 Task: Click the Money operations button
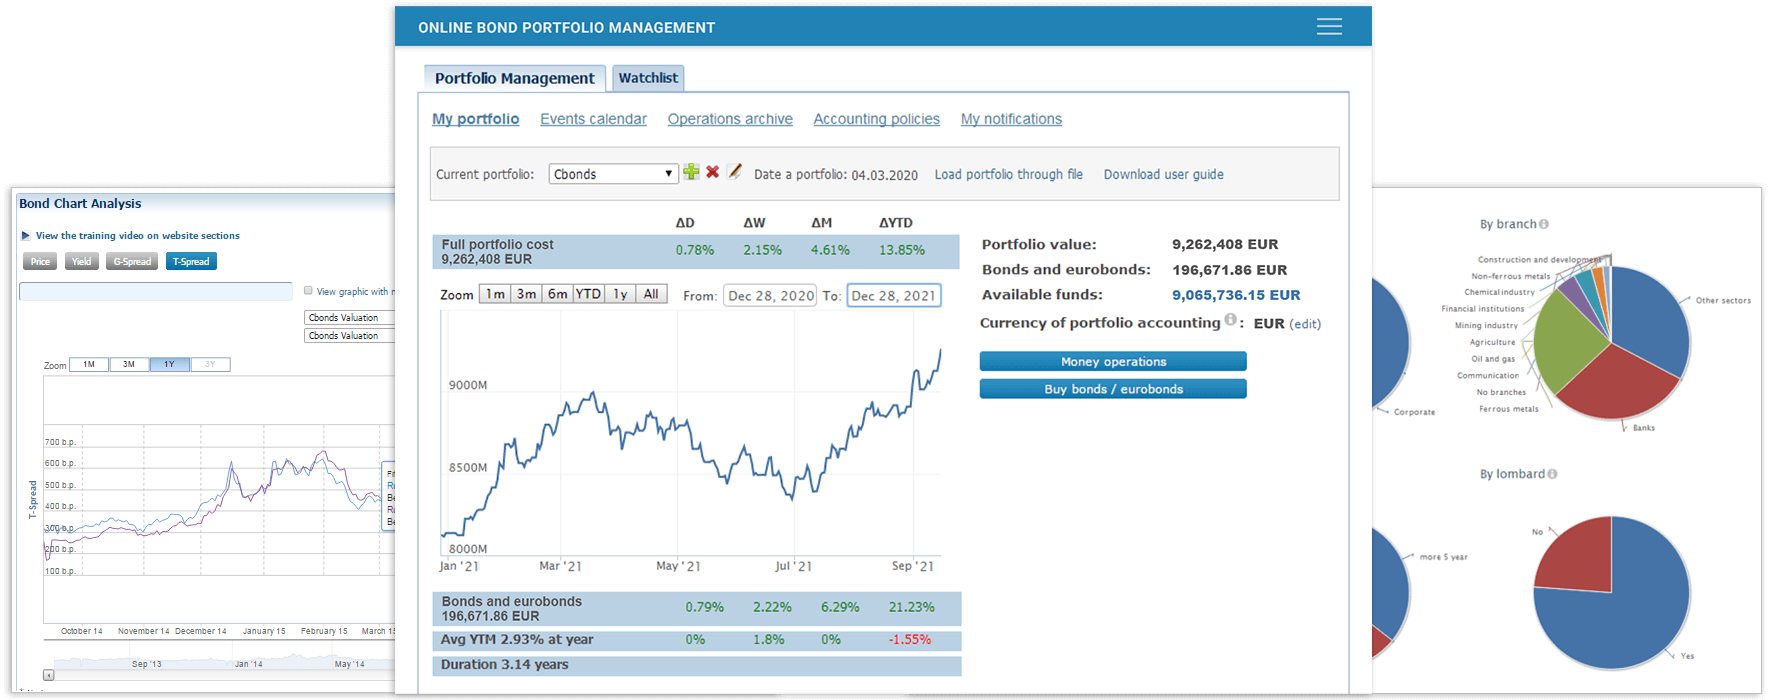[1113, 362]
